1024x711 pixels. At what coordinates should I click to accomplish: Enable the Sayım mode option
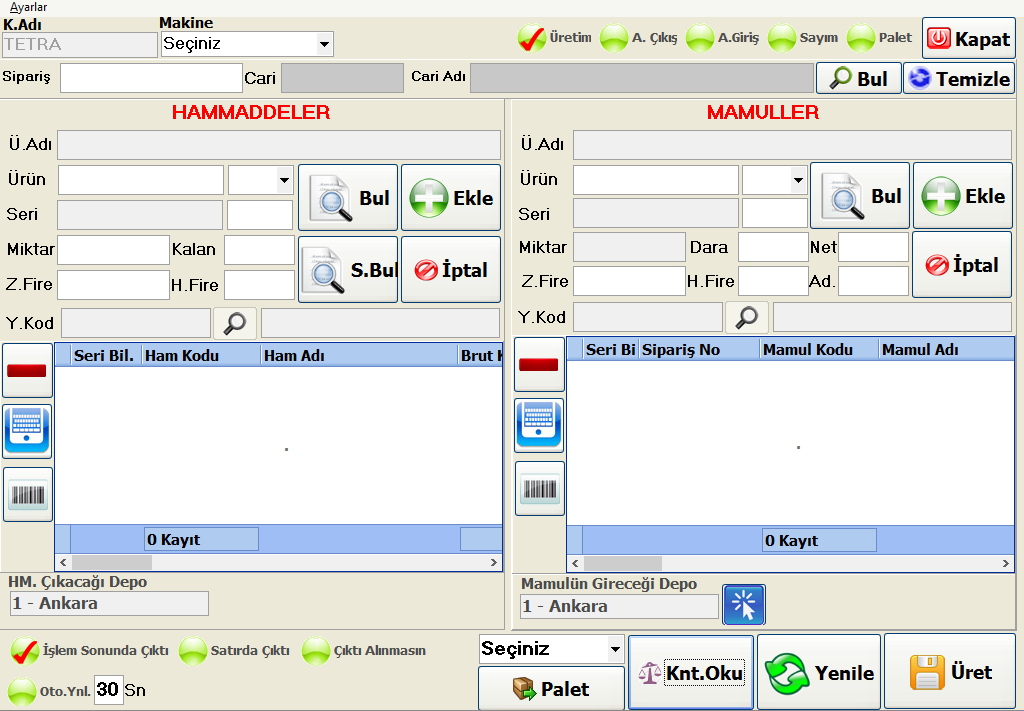(x=782, y=39)
